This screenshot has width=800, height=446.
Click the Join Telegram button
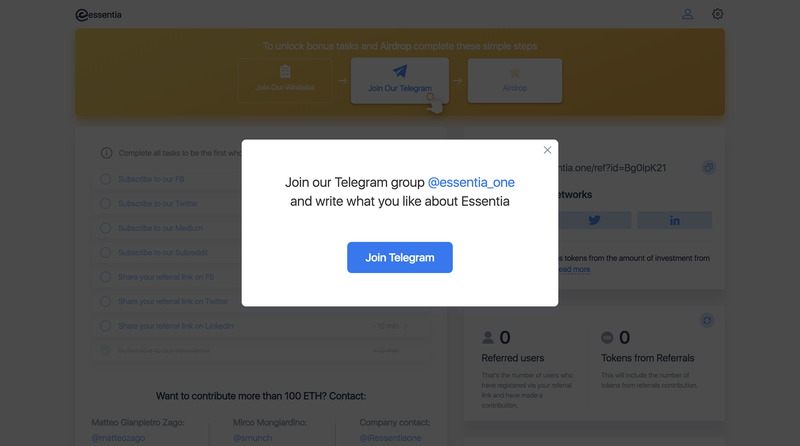pyautogui.click(x=400, y=258)
